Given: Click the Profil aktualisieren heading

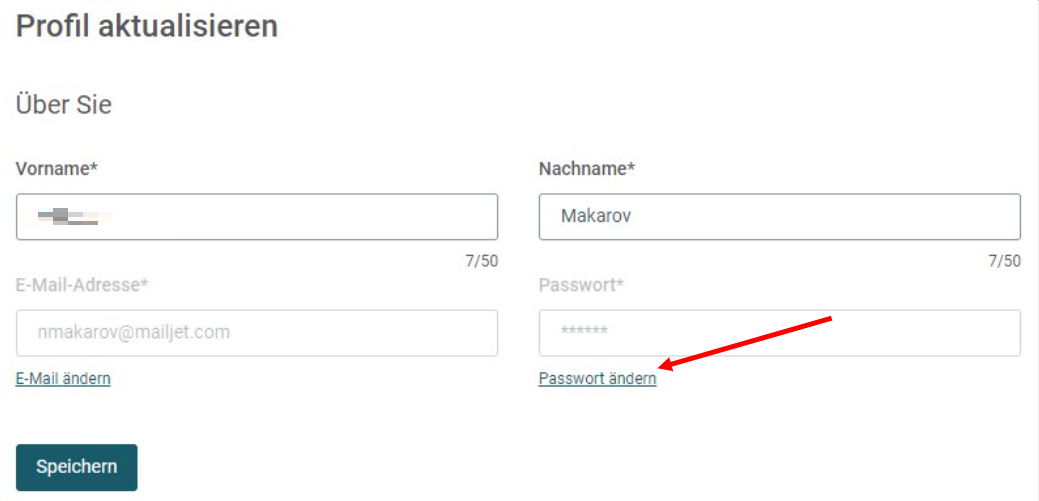Looking at the screenshot, I should click(146, 27).
